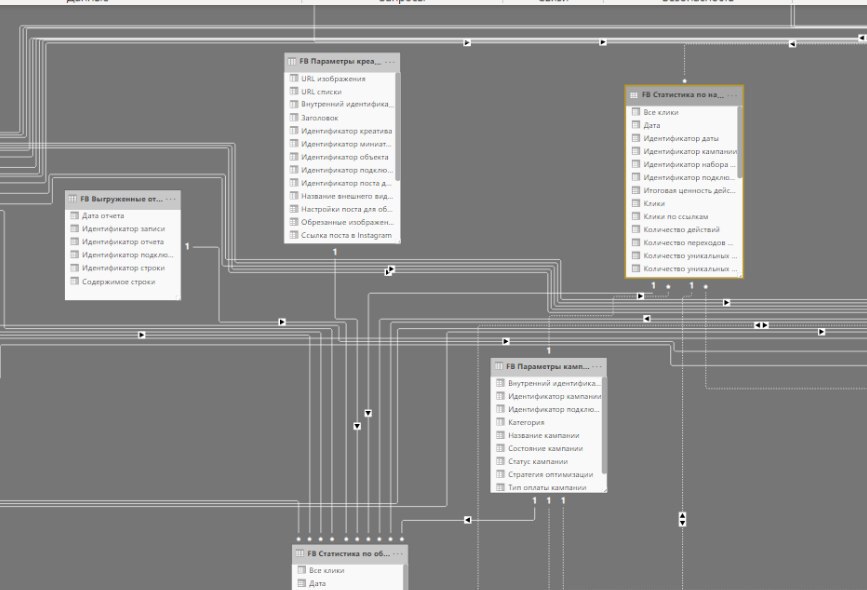The width and height of the screenshot is (867, 590).
Task: Click scrollbar of FB Параметры камп table
Action: (604, 425)
